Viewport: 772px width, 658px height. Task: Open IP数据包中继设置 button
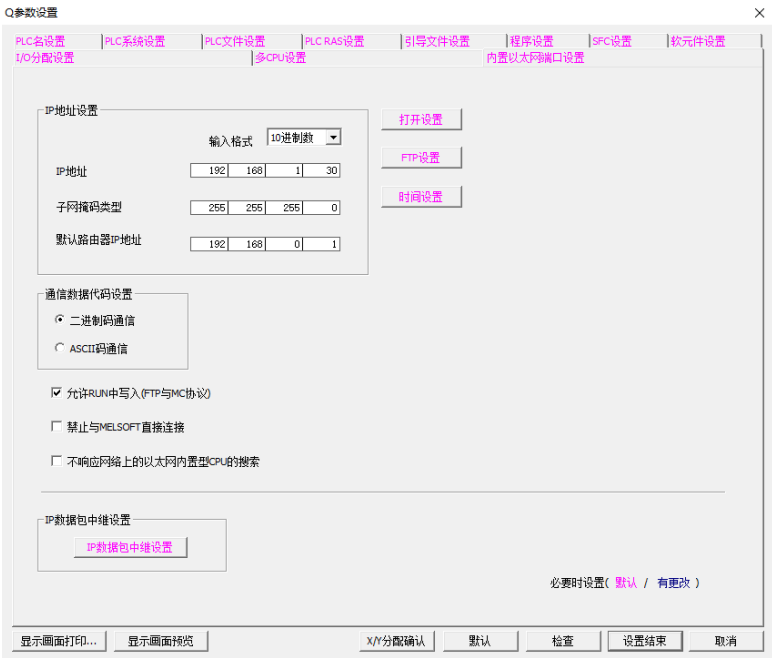pyautogui.click(x=130, y=547)
